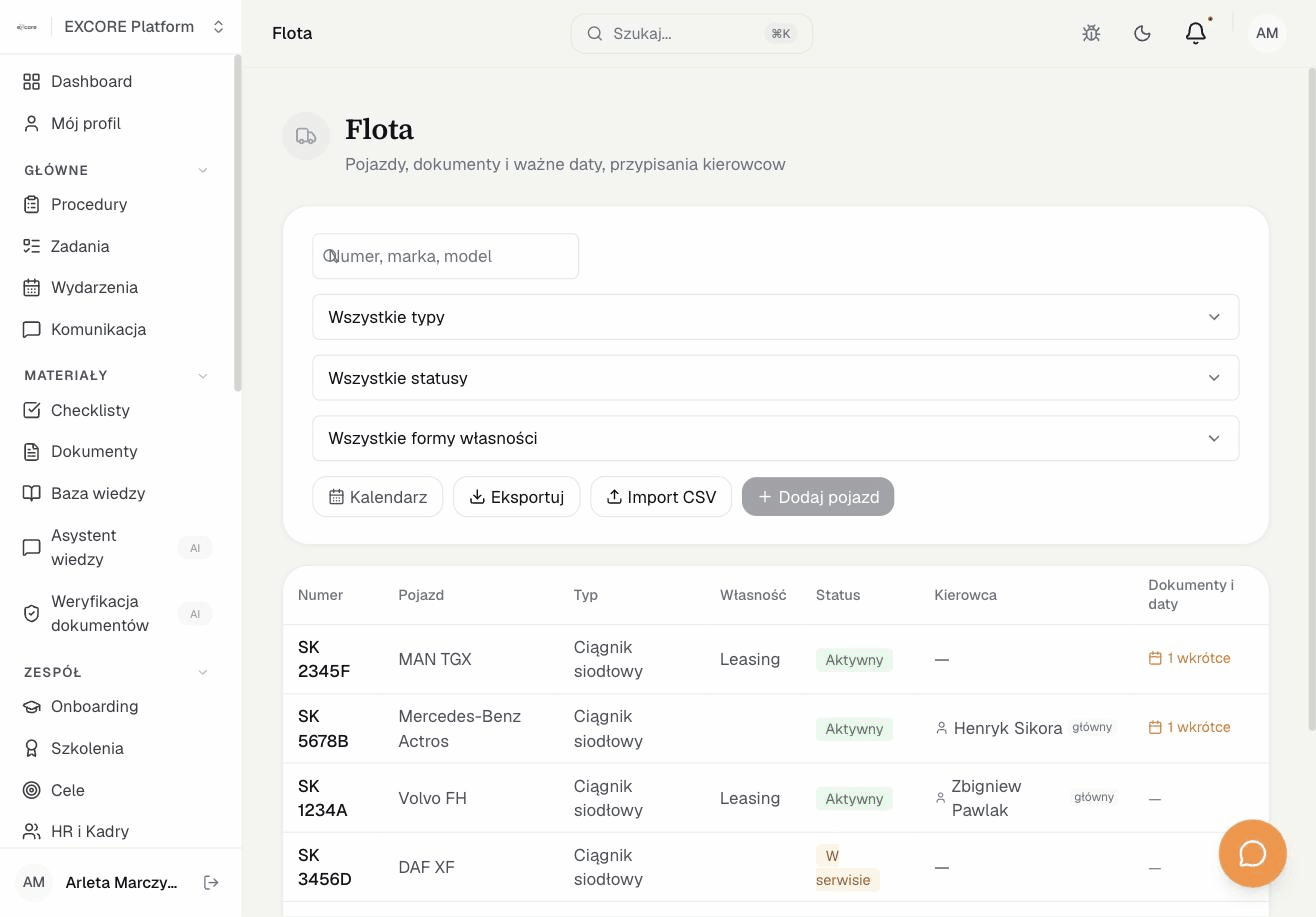This screenshot has width=1316, height=917.
Task: Click the Szkolenia award icon
Action: [x=32, y=748]
